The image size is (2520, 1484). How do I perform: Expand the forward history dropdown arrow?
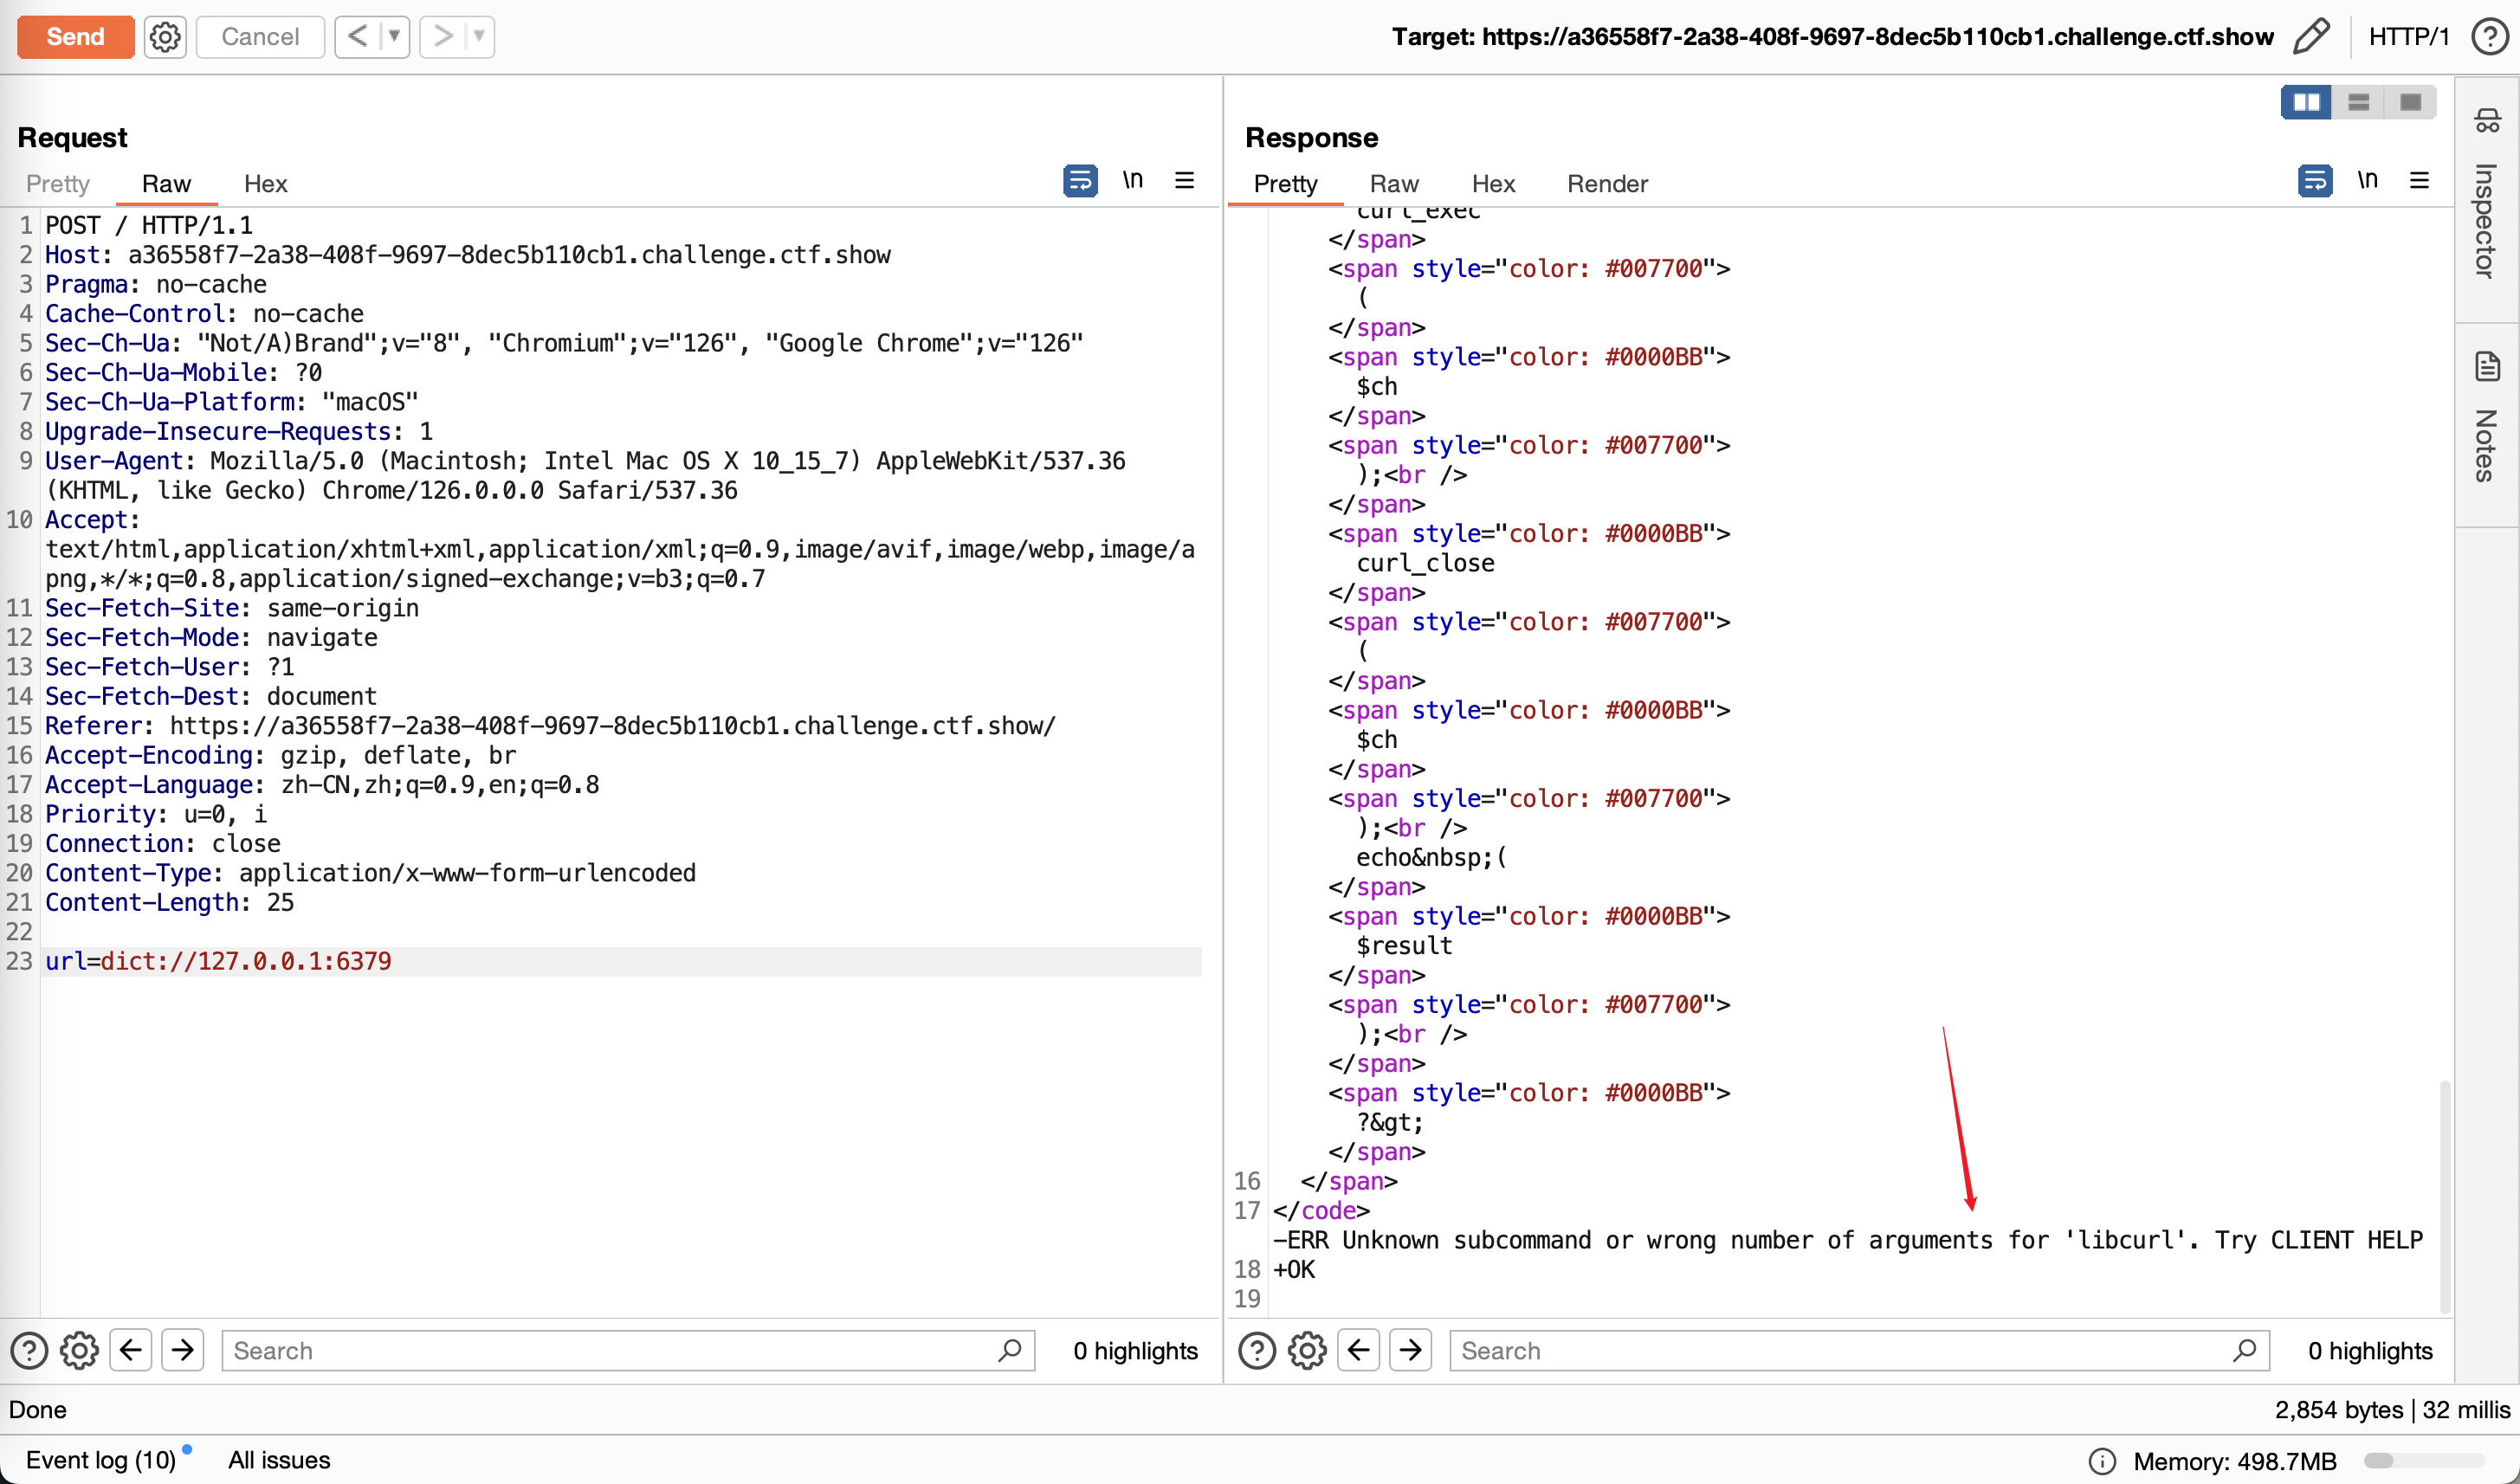point(480,37)
